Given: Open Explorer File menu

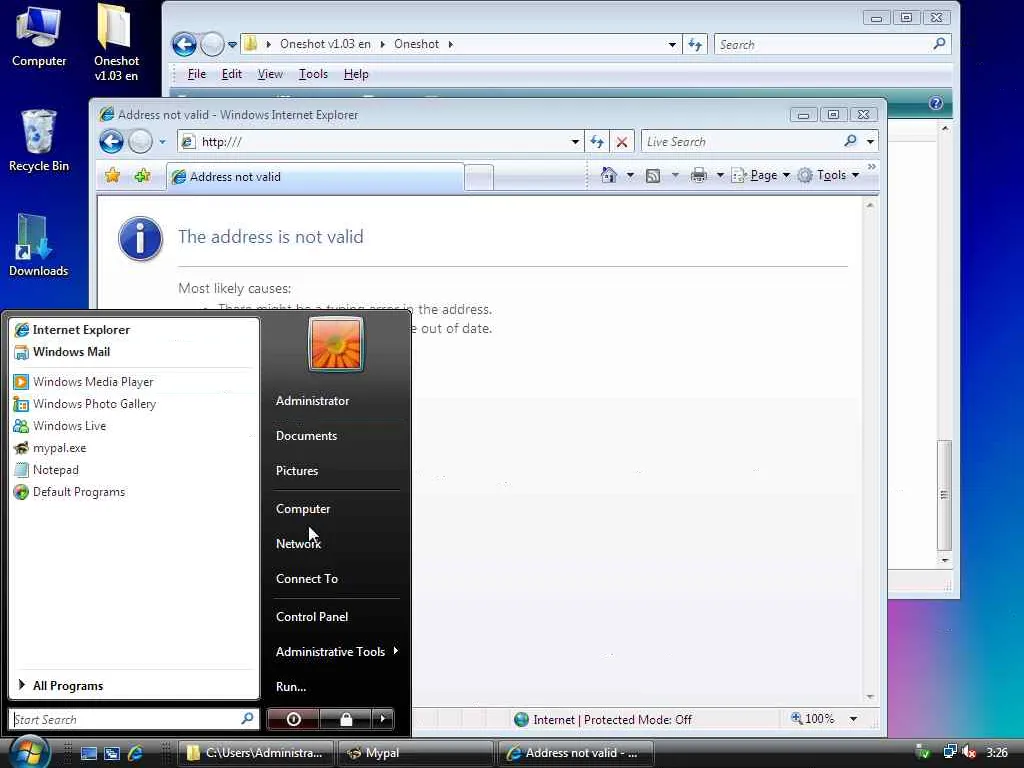Looking at the screenshot, I should click(x=197, y=74).
